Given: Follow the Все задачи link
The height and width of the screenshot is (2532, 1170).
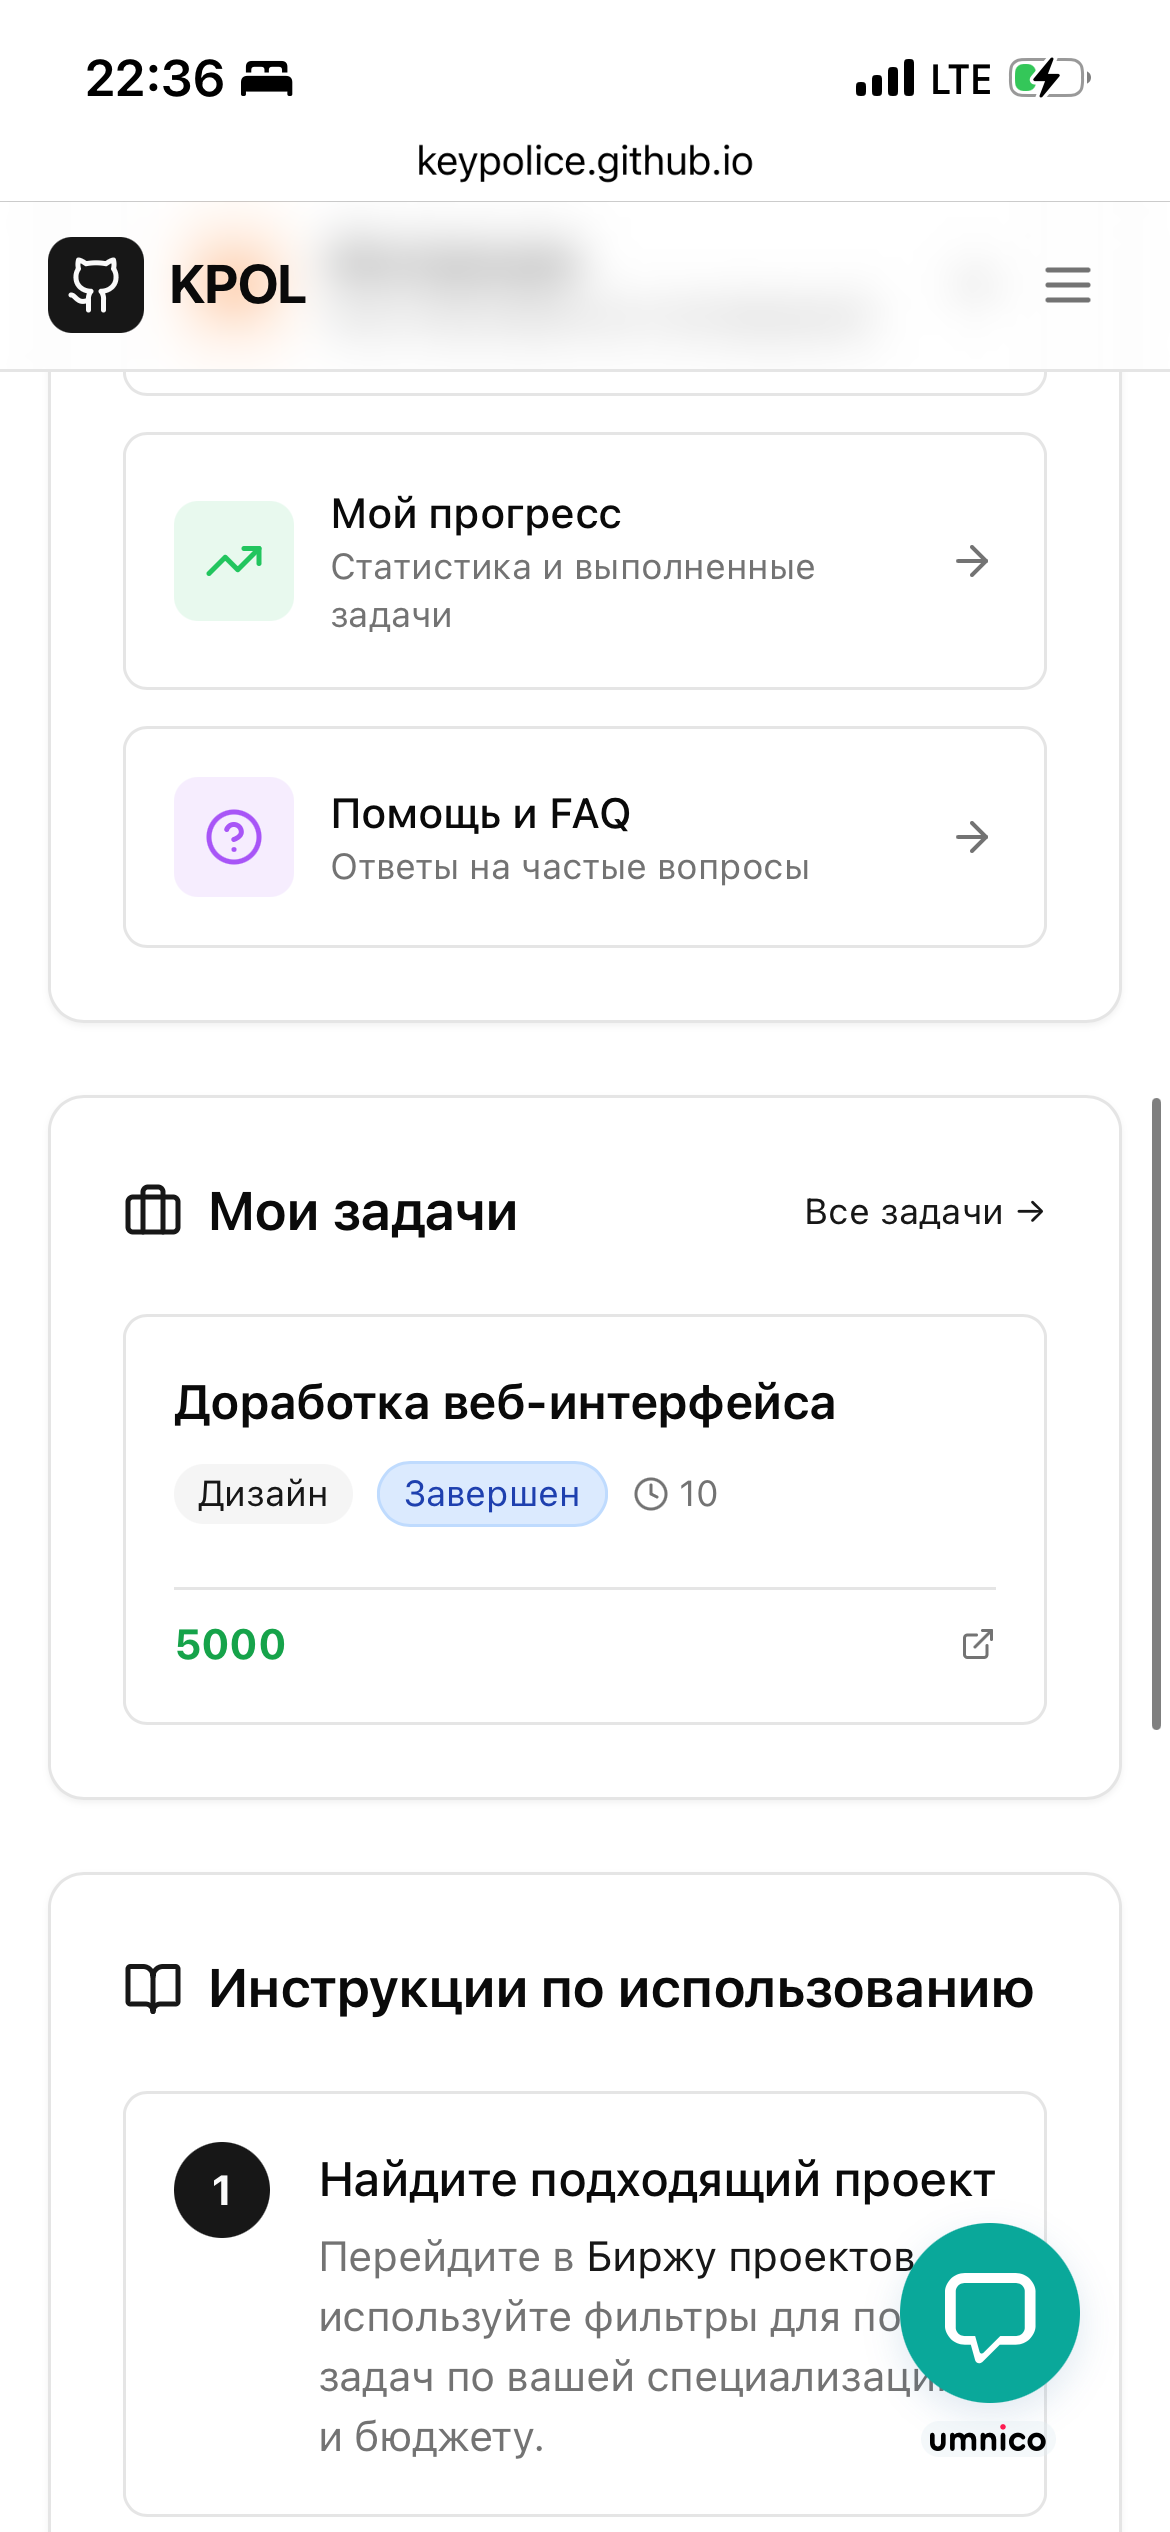Looking at the screenshot, I should (924, 1211).
